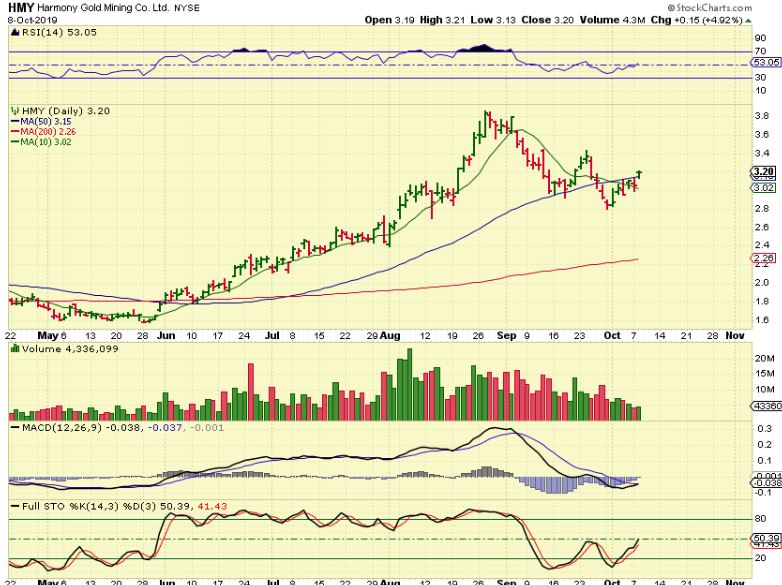Click the green up-arrow next to Chg percentage
The height and width of the screenshot is (585, 782).
point(748,20)
